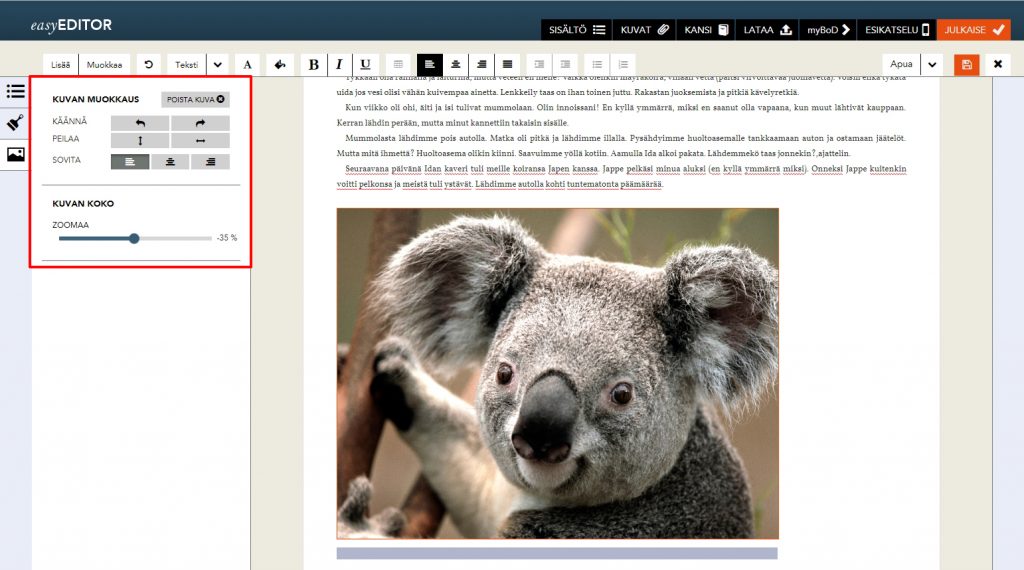This screenshot has height=570, width=1024.
Task: Click the undo arrow in toolbar
Action: [148, 65]
